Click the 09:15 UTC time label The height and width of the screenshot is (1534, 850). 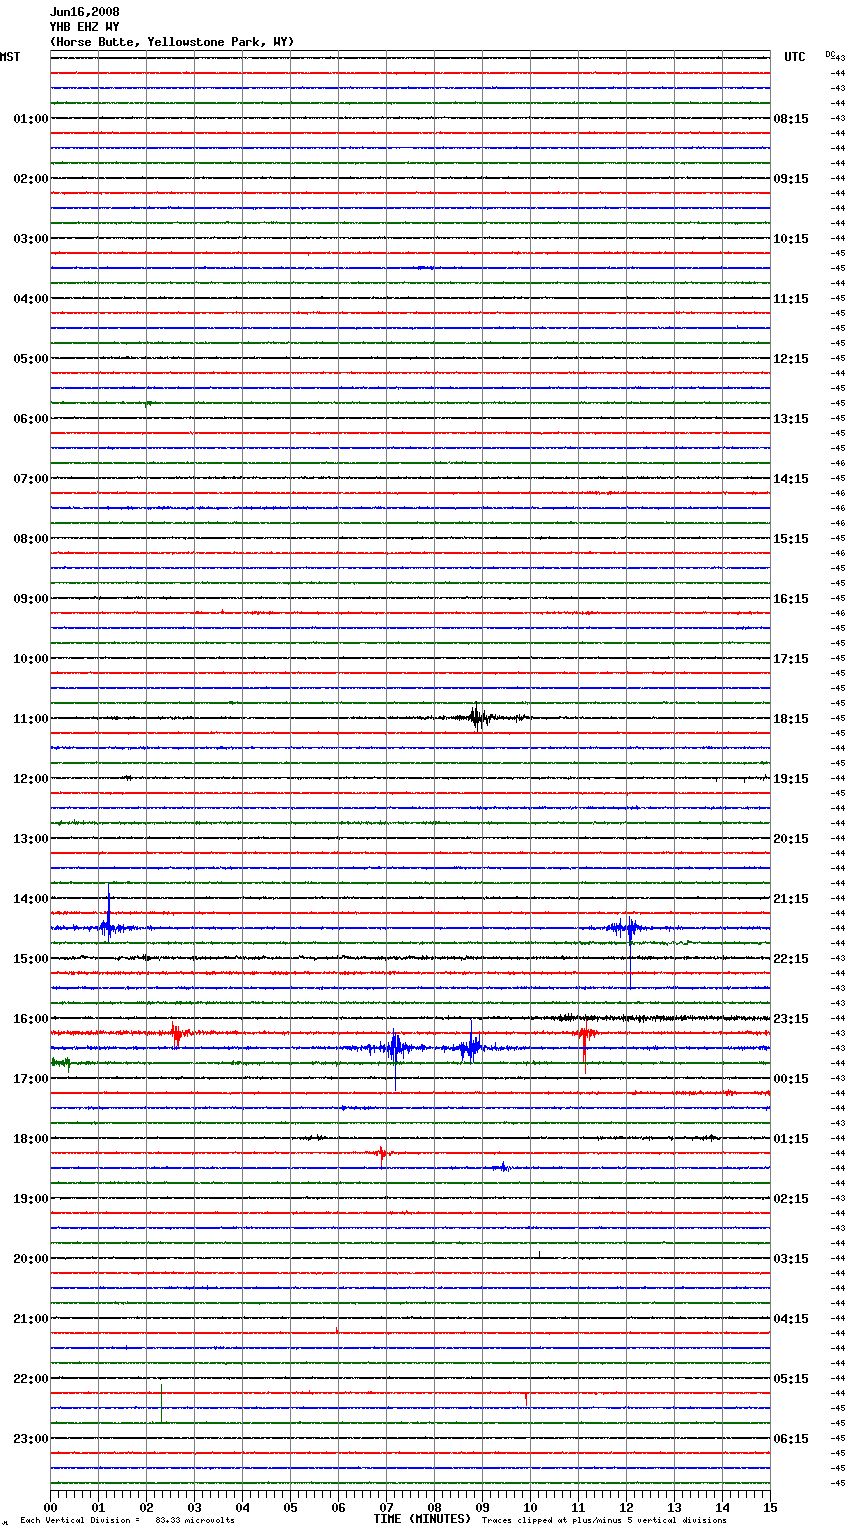coord(791,179)
